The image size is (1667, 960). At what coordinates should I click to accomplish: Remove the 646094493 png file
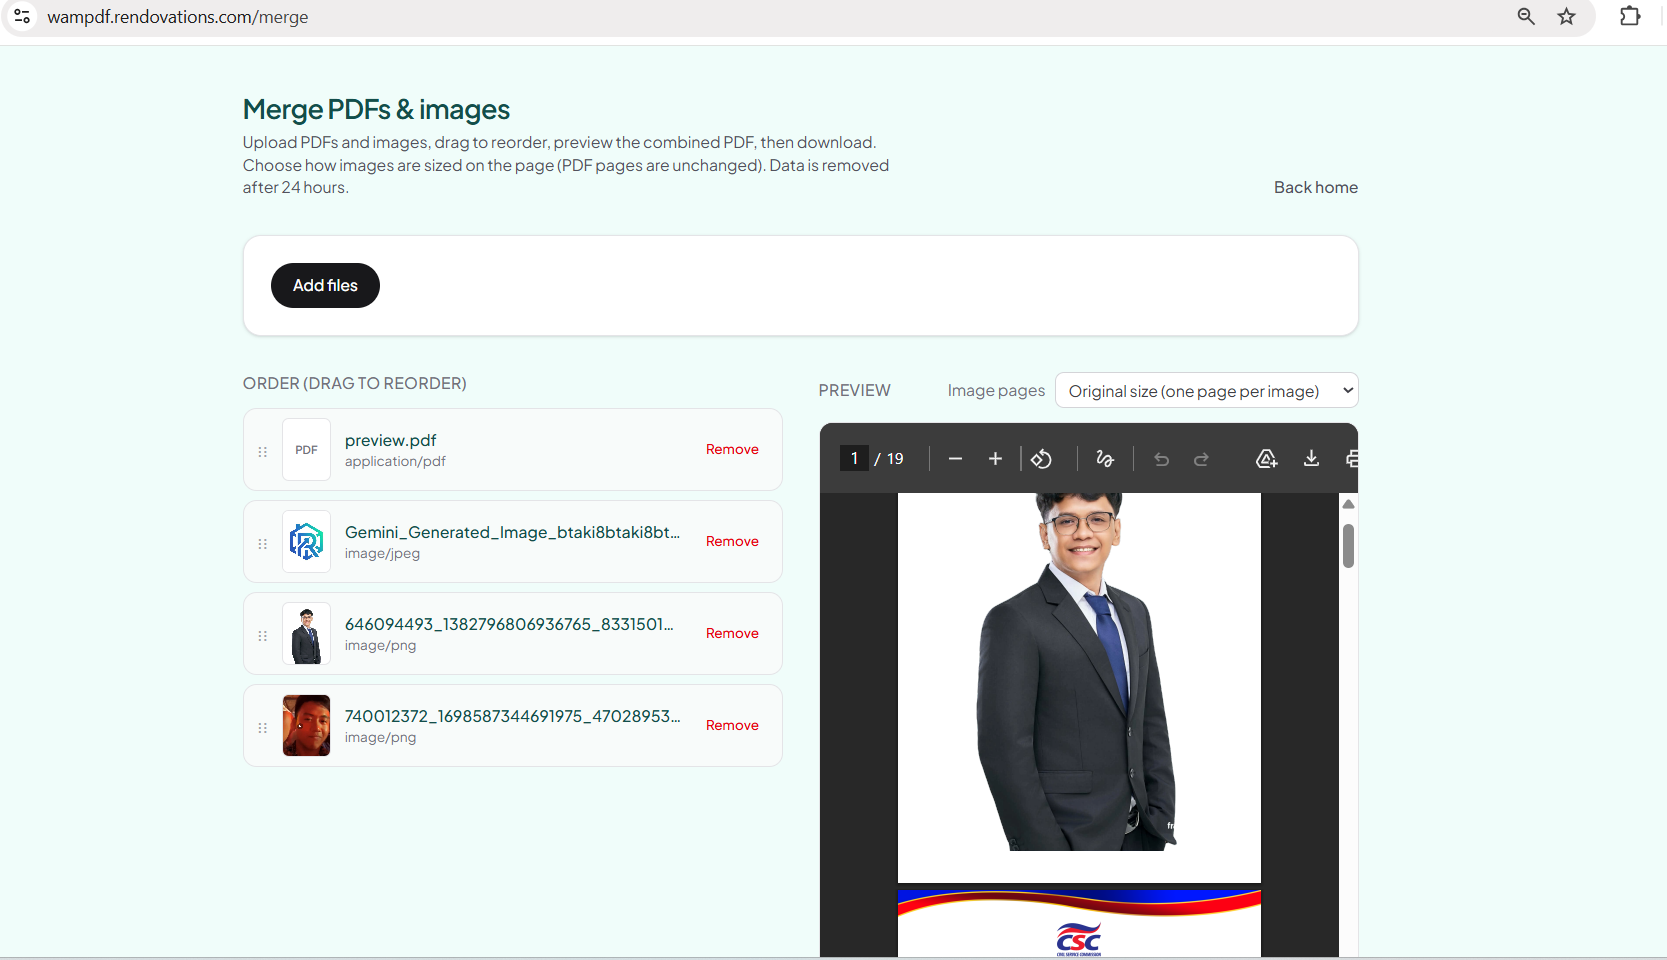pyautogui.click(x=732, y=634)
